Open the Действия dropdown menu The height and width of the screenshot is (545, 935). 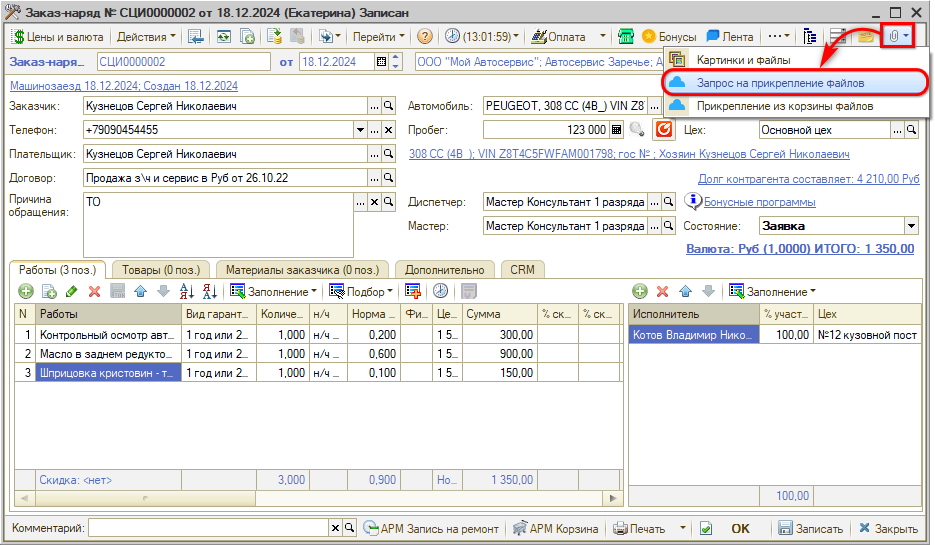[145, 37]
